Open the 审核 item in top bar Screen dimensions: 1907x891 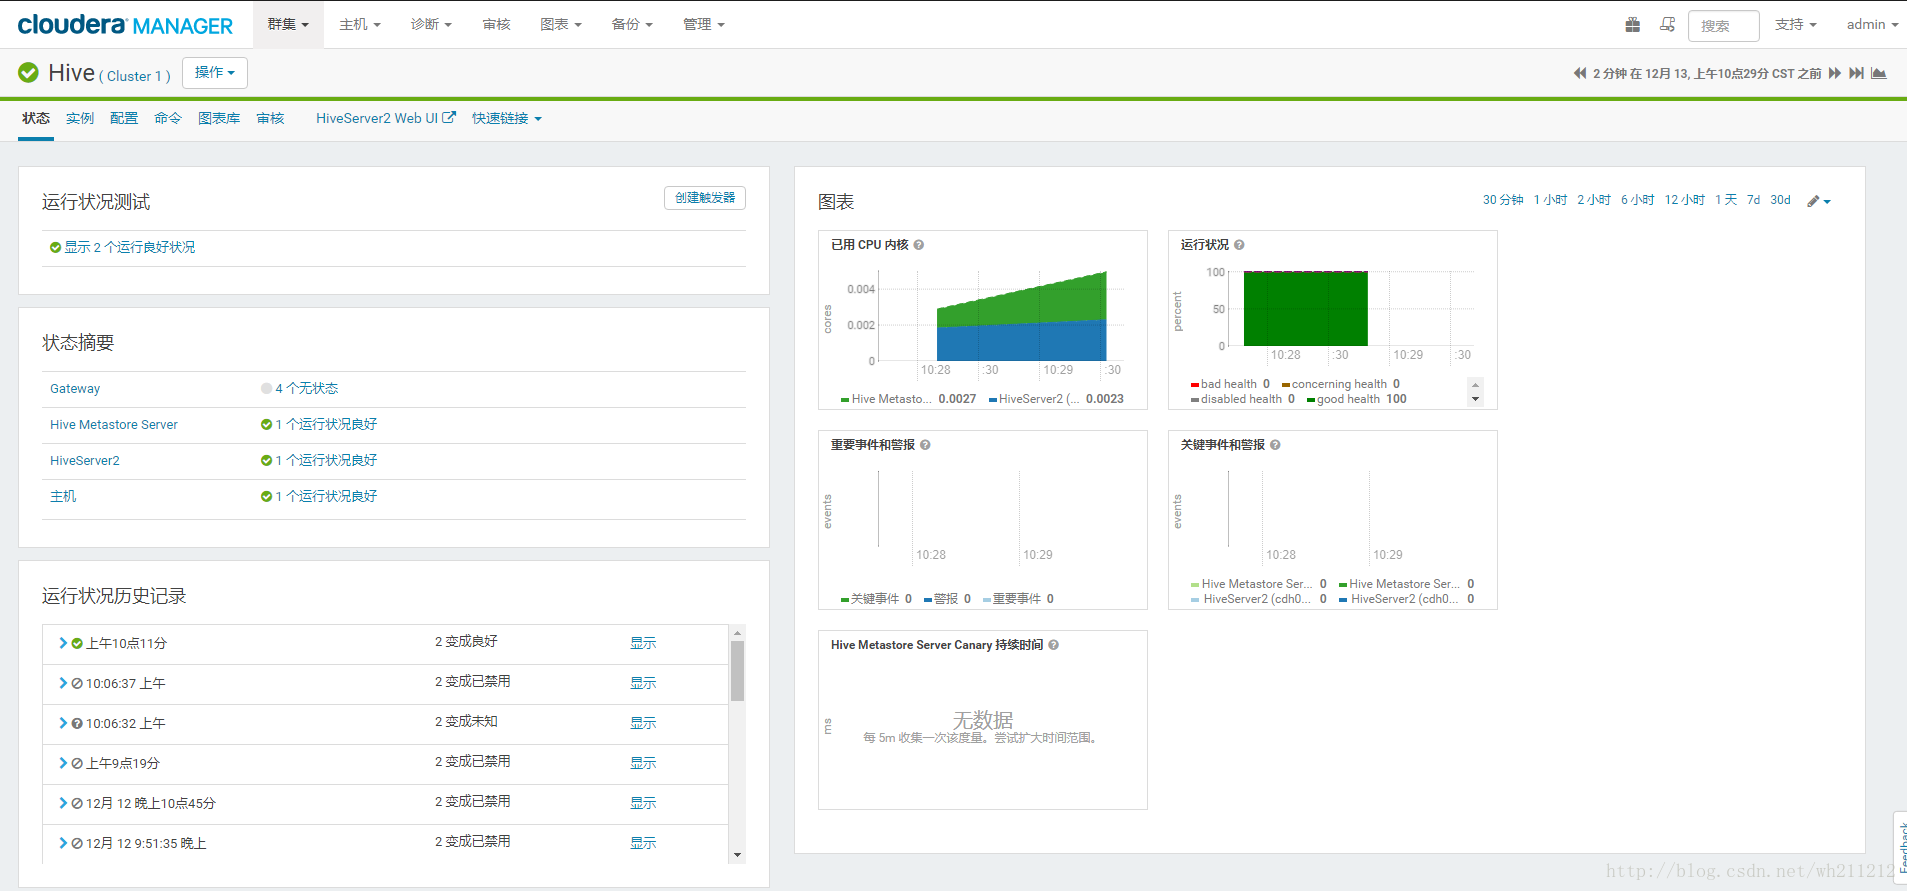[496, 24]
